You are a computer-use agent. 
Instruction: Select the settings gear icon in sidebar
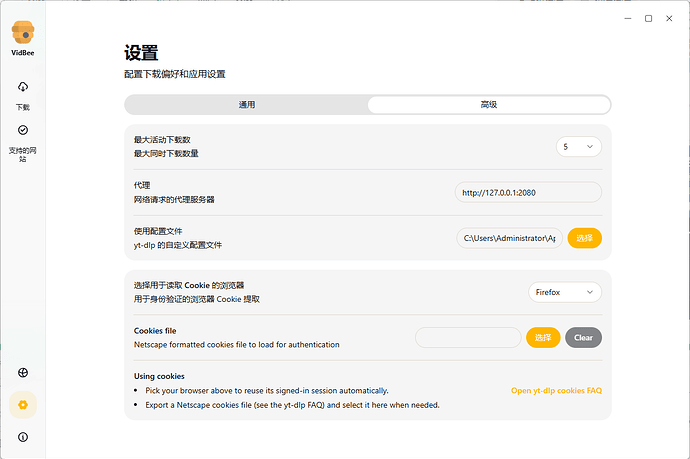coord(23,404)
